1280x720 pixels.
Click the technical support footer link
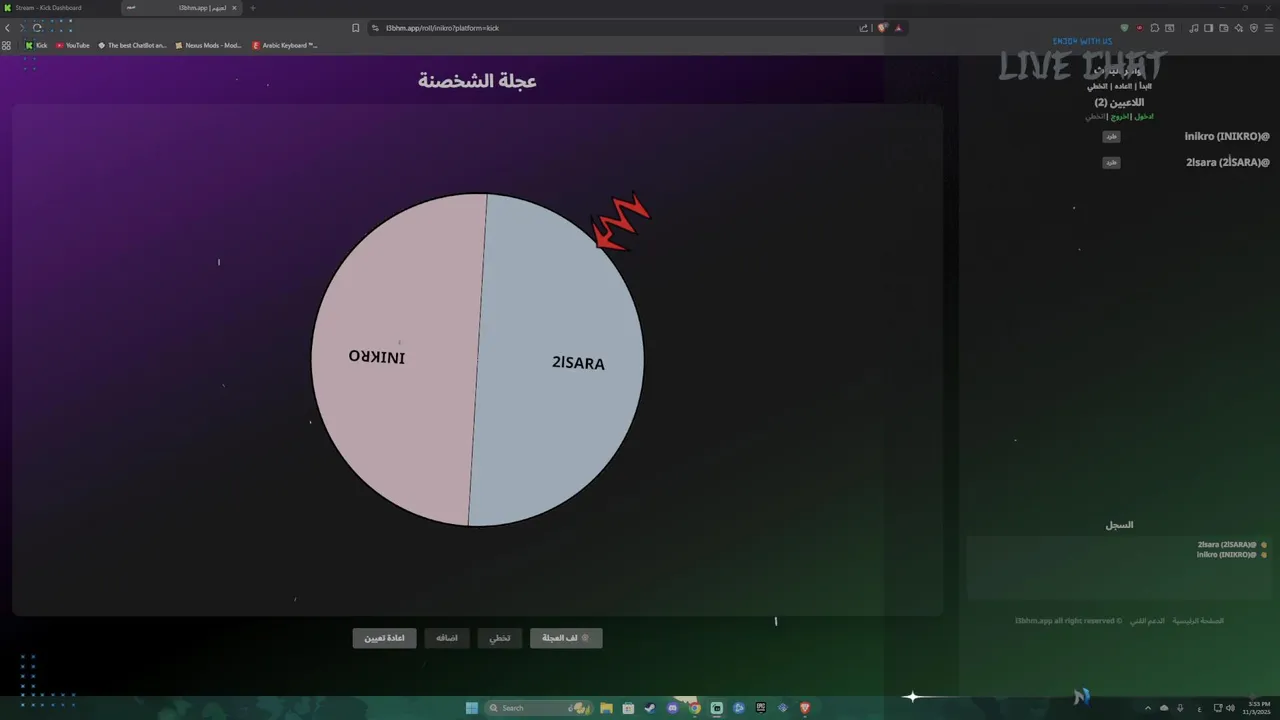point(1147,621)
